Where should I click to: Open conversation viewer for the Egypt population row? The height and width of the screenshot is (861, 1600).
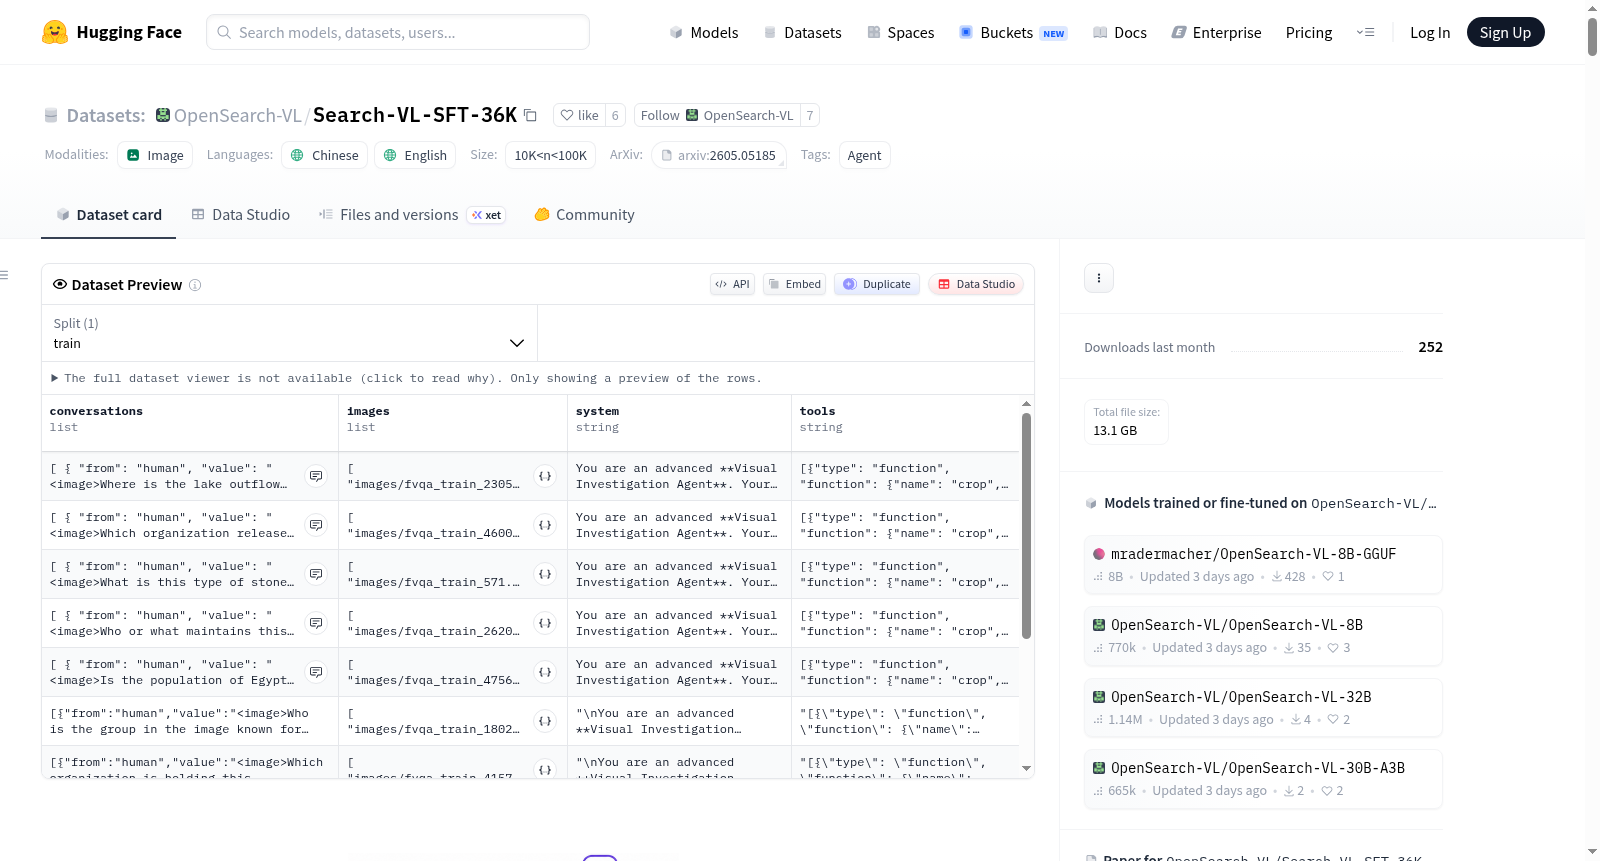316,672
